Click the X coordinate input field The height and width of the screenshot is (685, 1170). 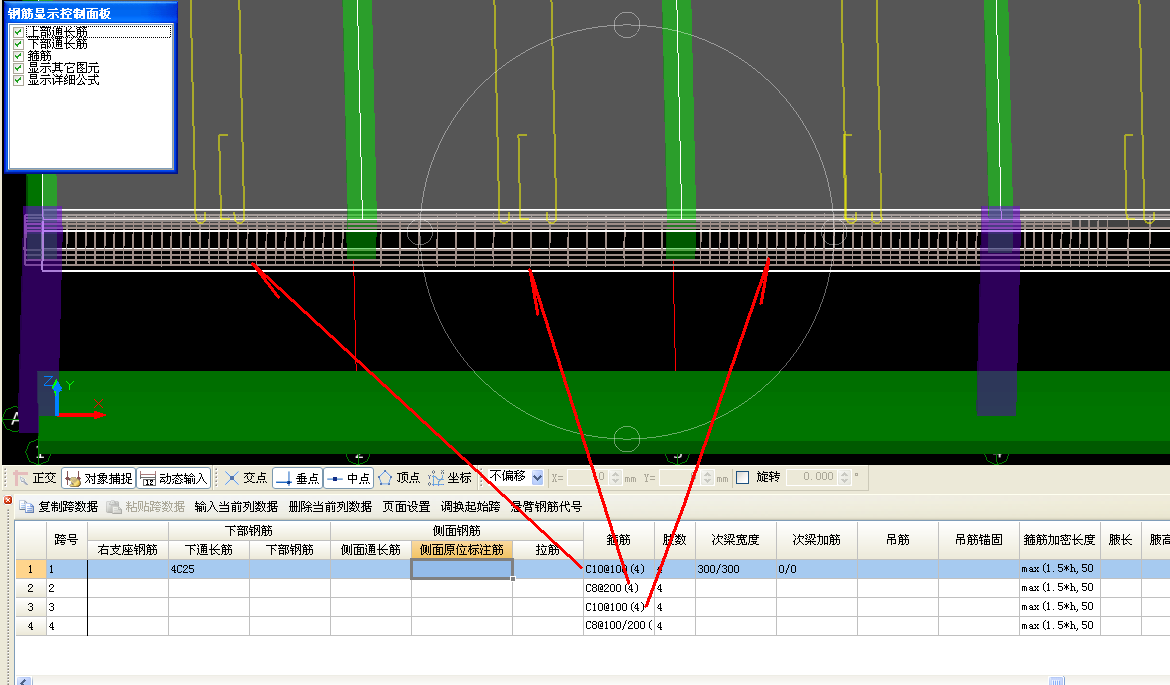587,478
